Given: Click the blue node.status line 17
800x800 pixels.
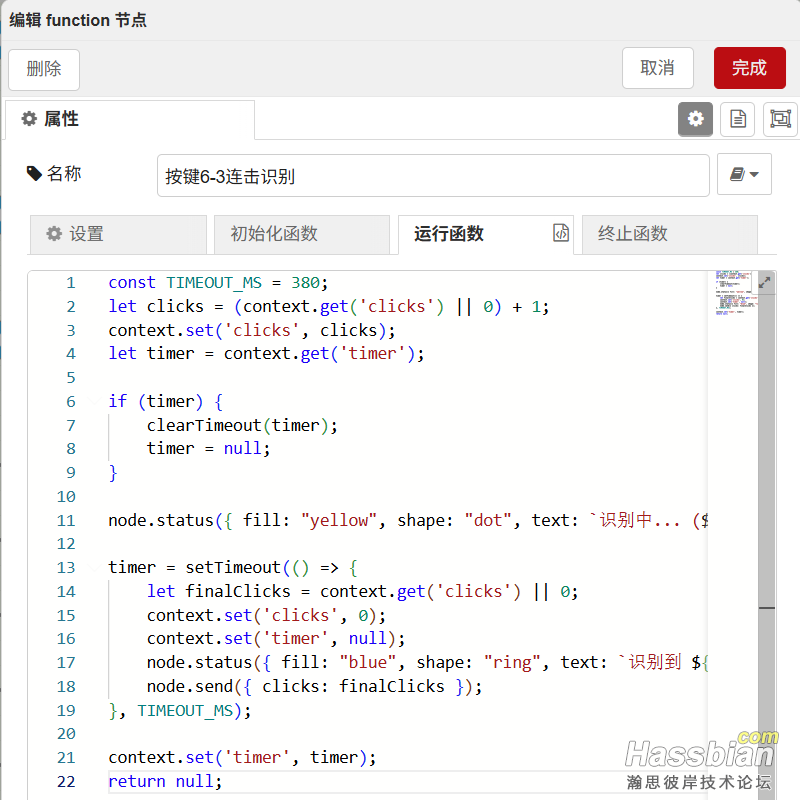Looking at the screenshot, I should click(427, 663).
